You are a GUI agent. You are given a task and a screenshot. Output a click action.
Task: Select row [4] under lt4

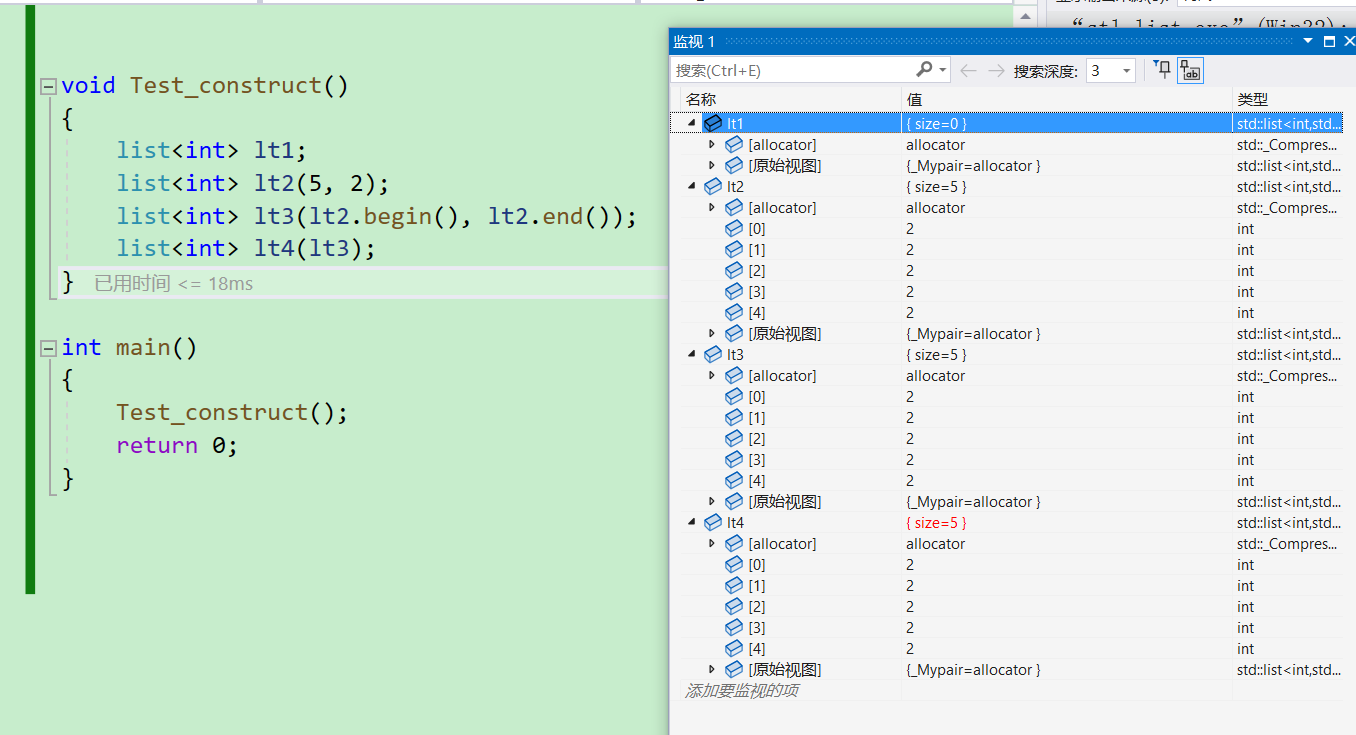tap(1010, 649)
